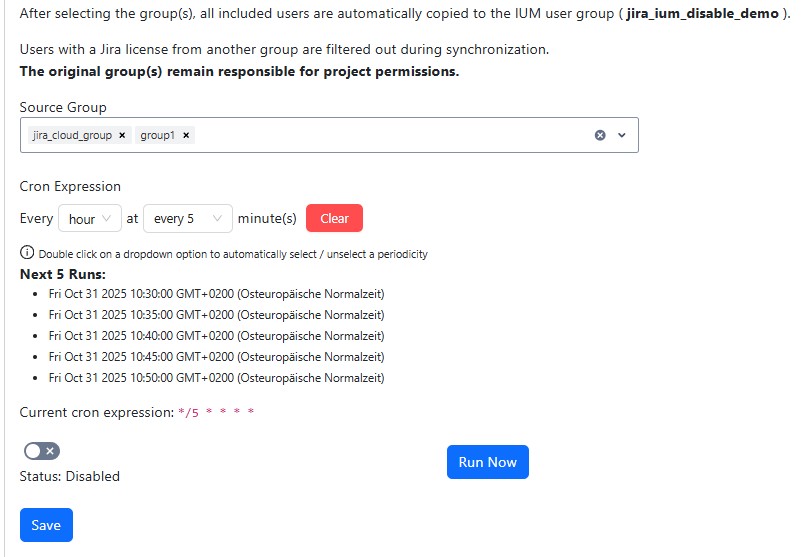The width and height of the screenshot is (810, 557).
Task: Clear all selected source groups
Action: 600,135
